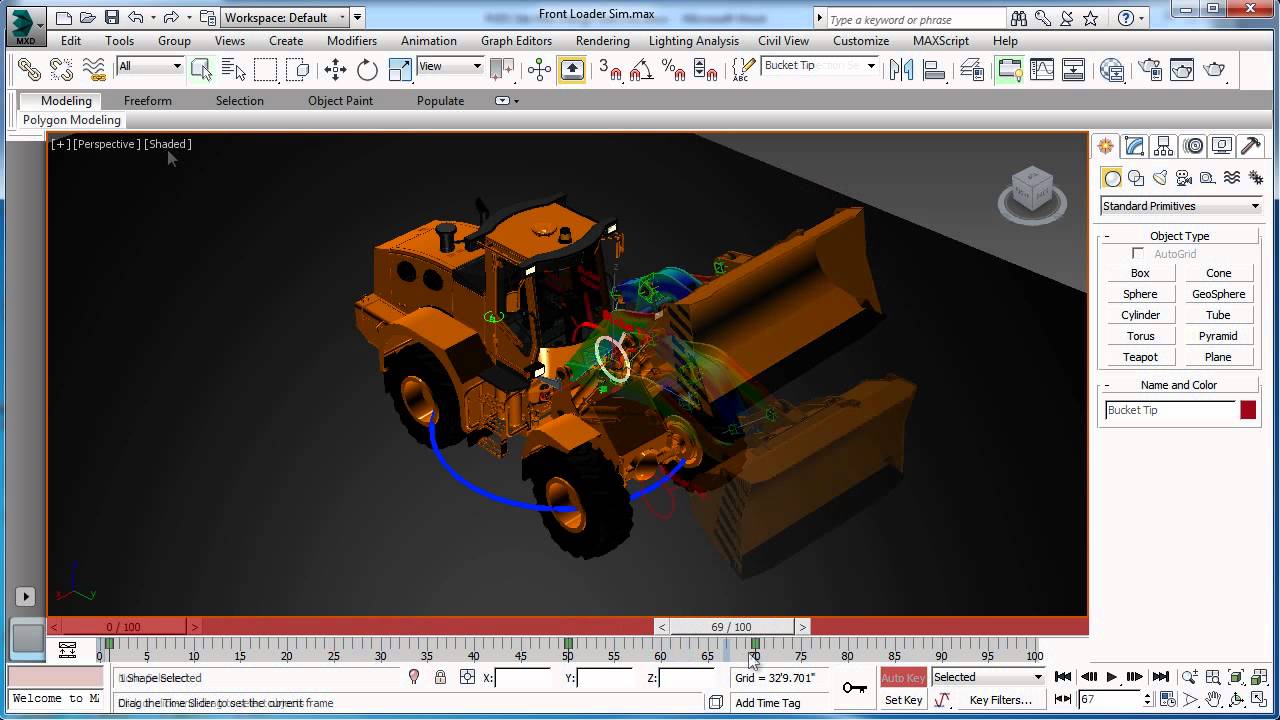Open the selection filter All dropdown

(x=151, y=66)
